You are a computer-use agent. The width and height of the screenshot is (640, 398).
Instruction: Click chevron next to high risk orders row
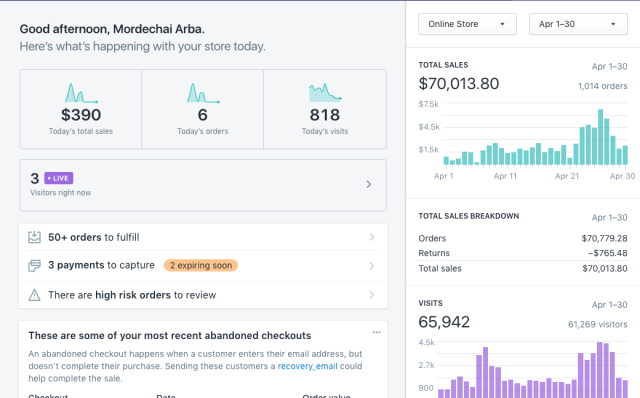pos(371,295)
